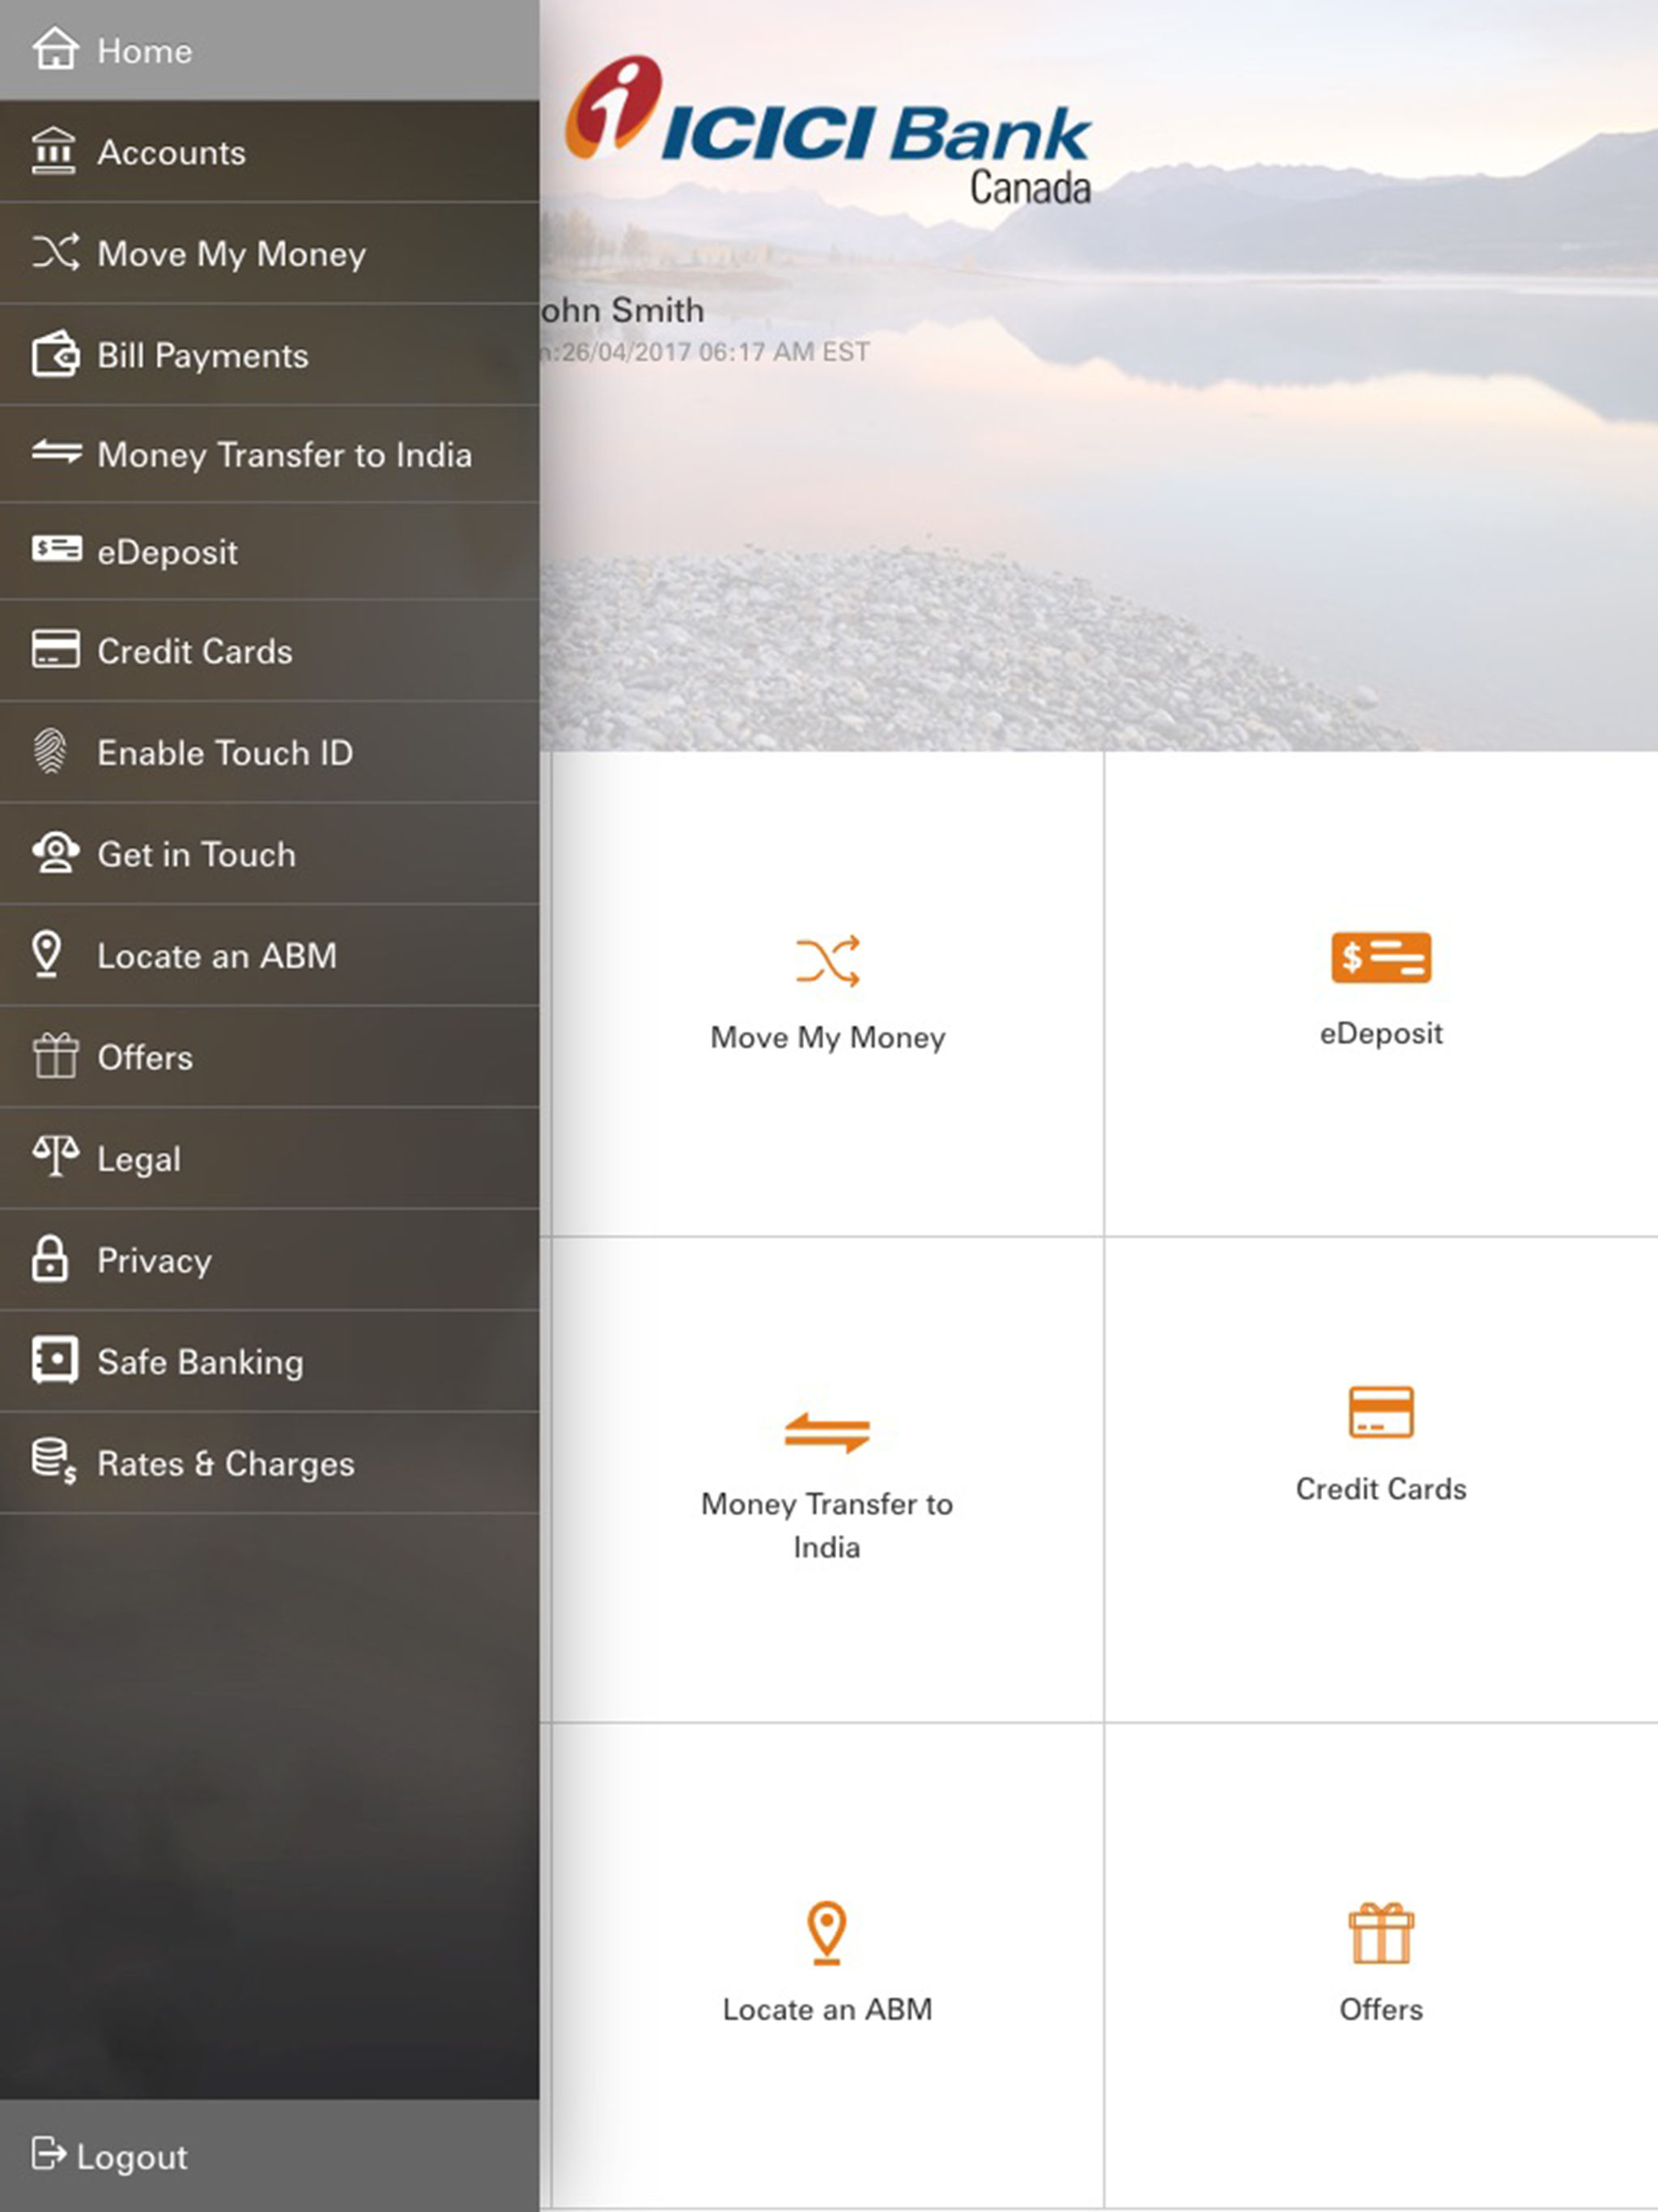Image resolution: width=1658 pixels, height=2212 pixels.
Task: Select Safe Banking menu item
Action: pos(270,1361)
